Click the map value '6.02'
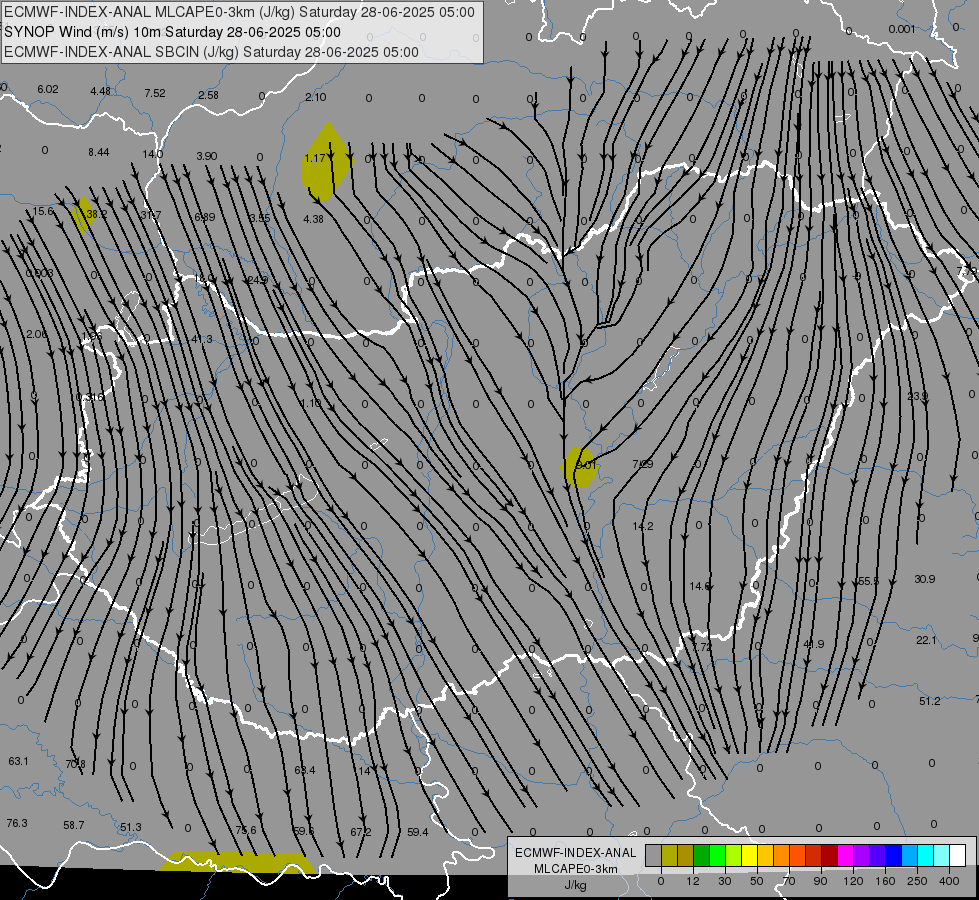 tap(47, 89)
